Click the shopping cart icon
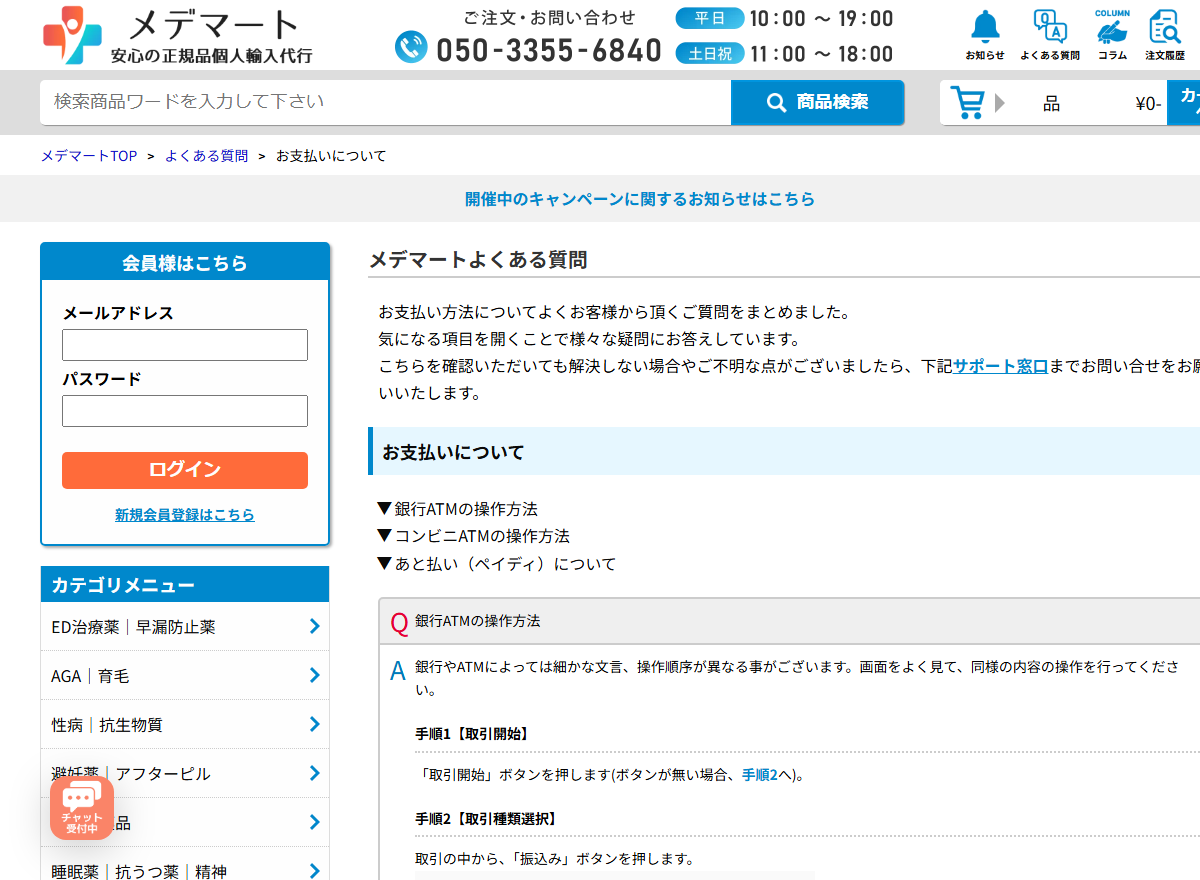Screen dimensions: 1200x880 967,102
